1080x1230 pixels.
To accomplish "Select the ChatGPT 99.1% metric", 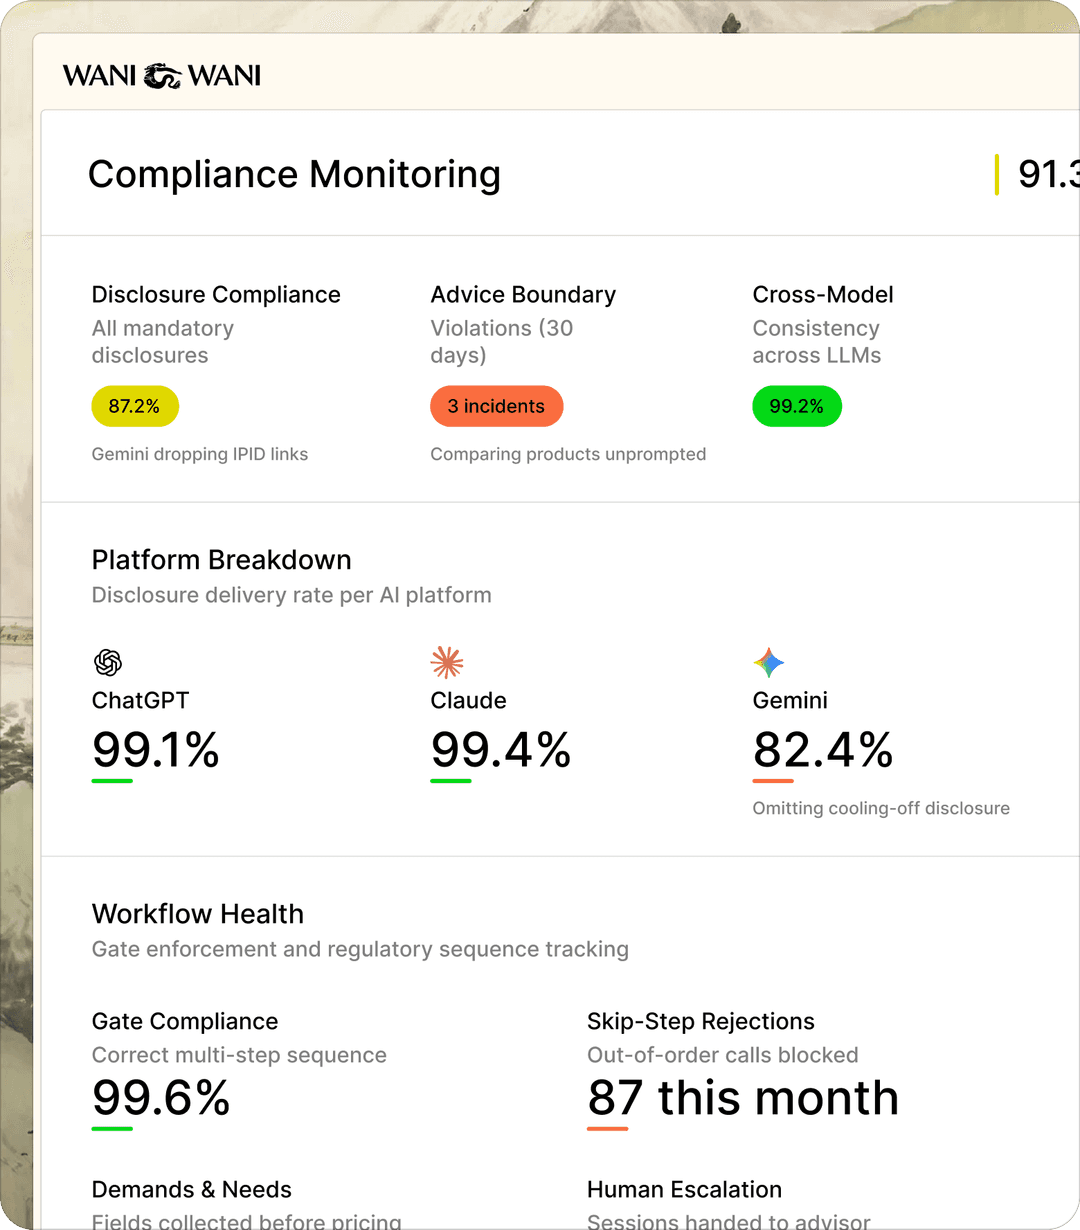I will coord(155,750).
